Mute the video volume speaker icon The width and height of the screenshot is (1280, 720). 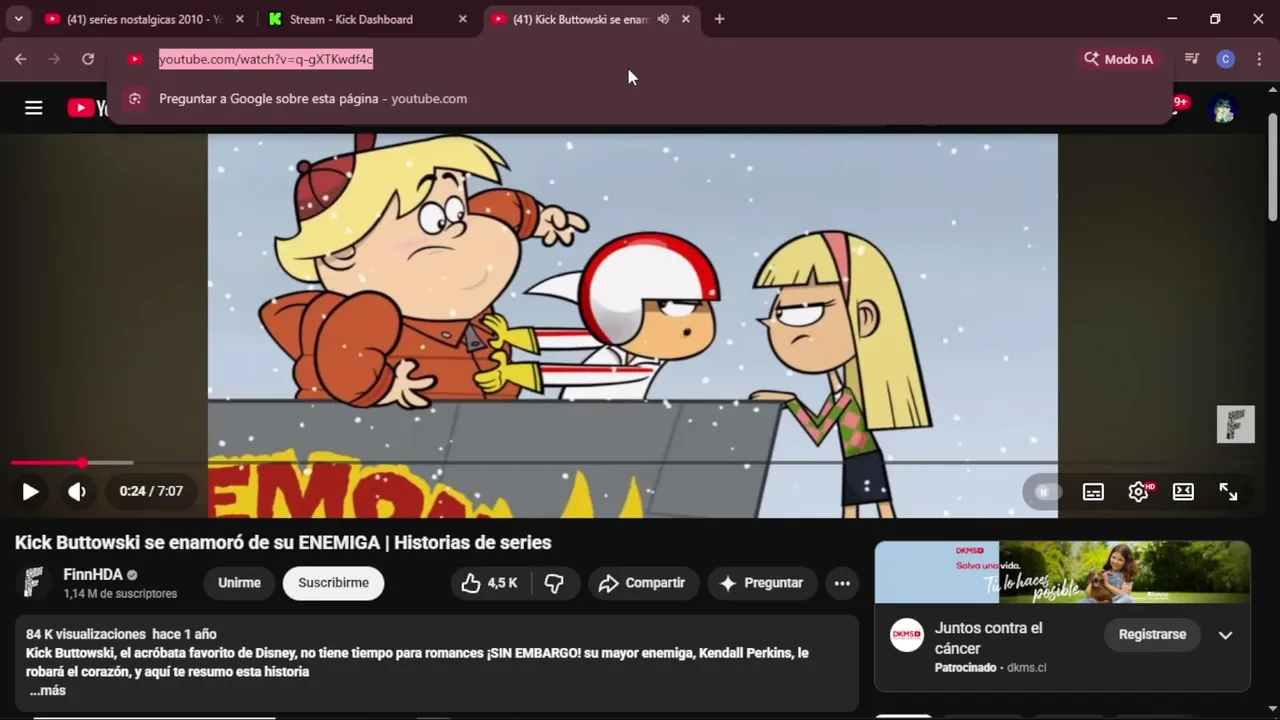pos(77,491)
